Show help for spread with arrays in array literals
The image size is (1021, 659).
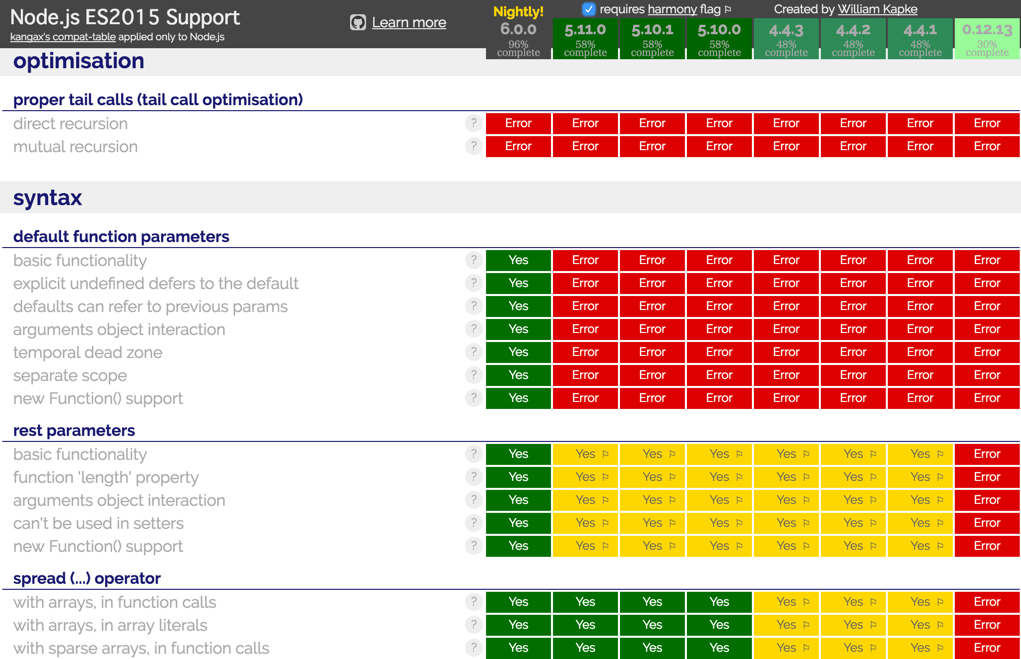(474, 624)
